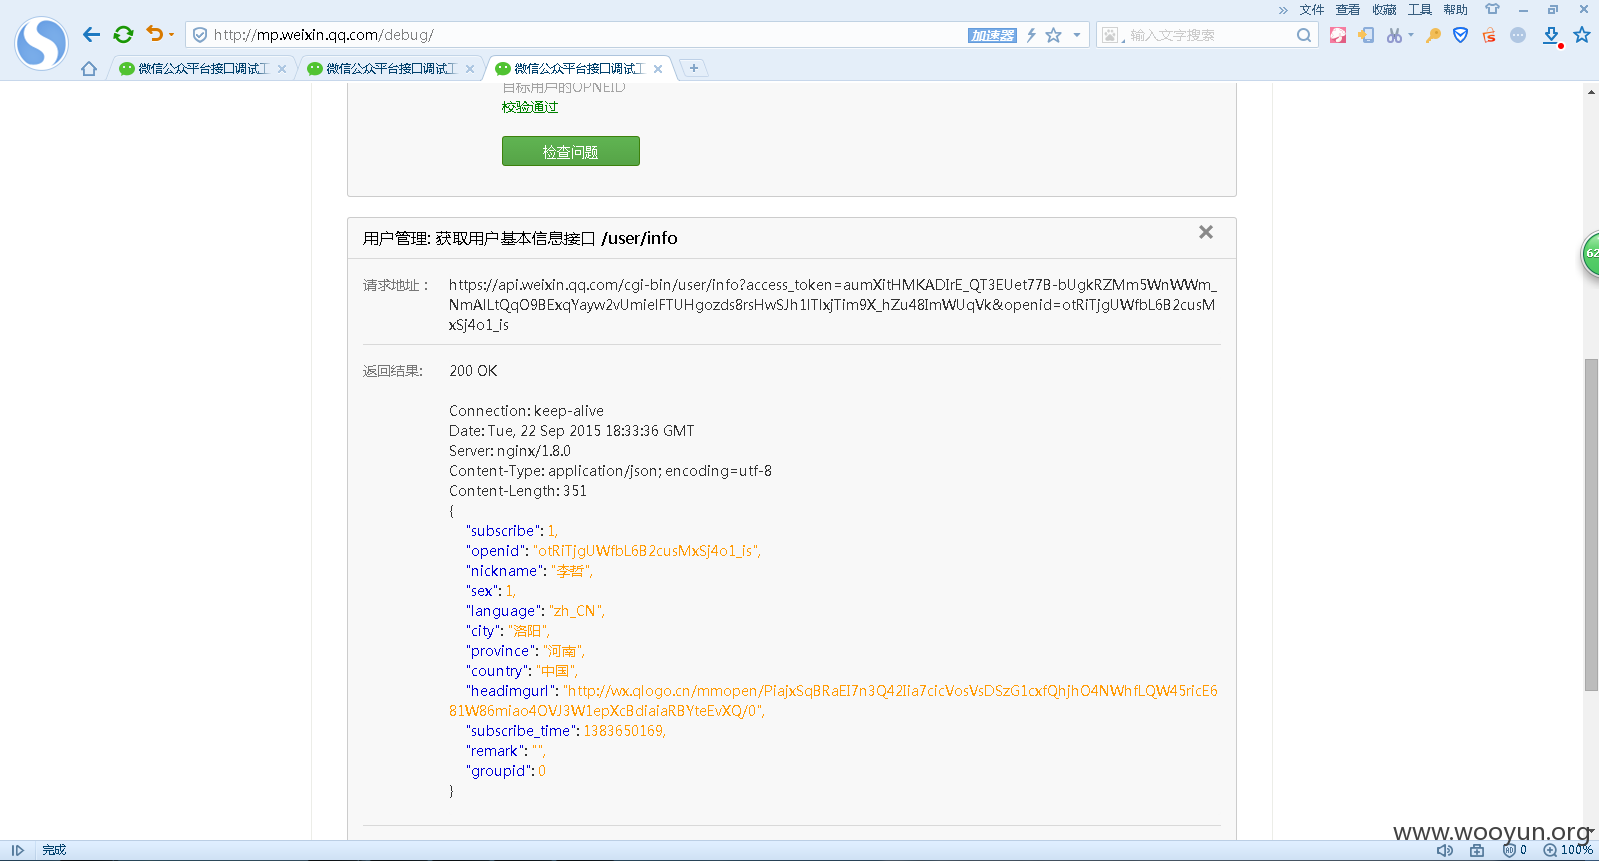
Task: Click the request URL text
Action: pyautogui.click(x=832, y=305)
